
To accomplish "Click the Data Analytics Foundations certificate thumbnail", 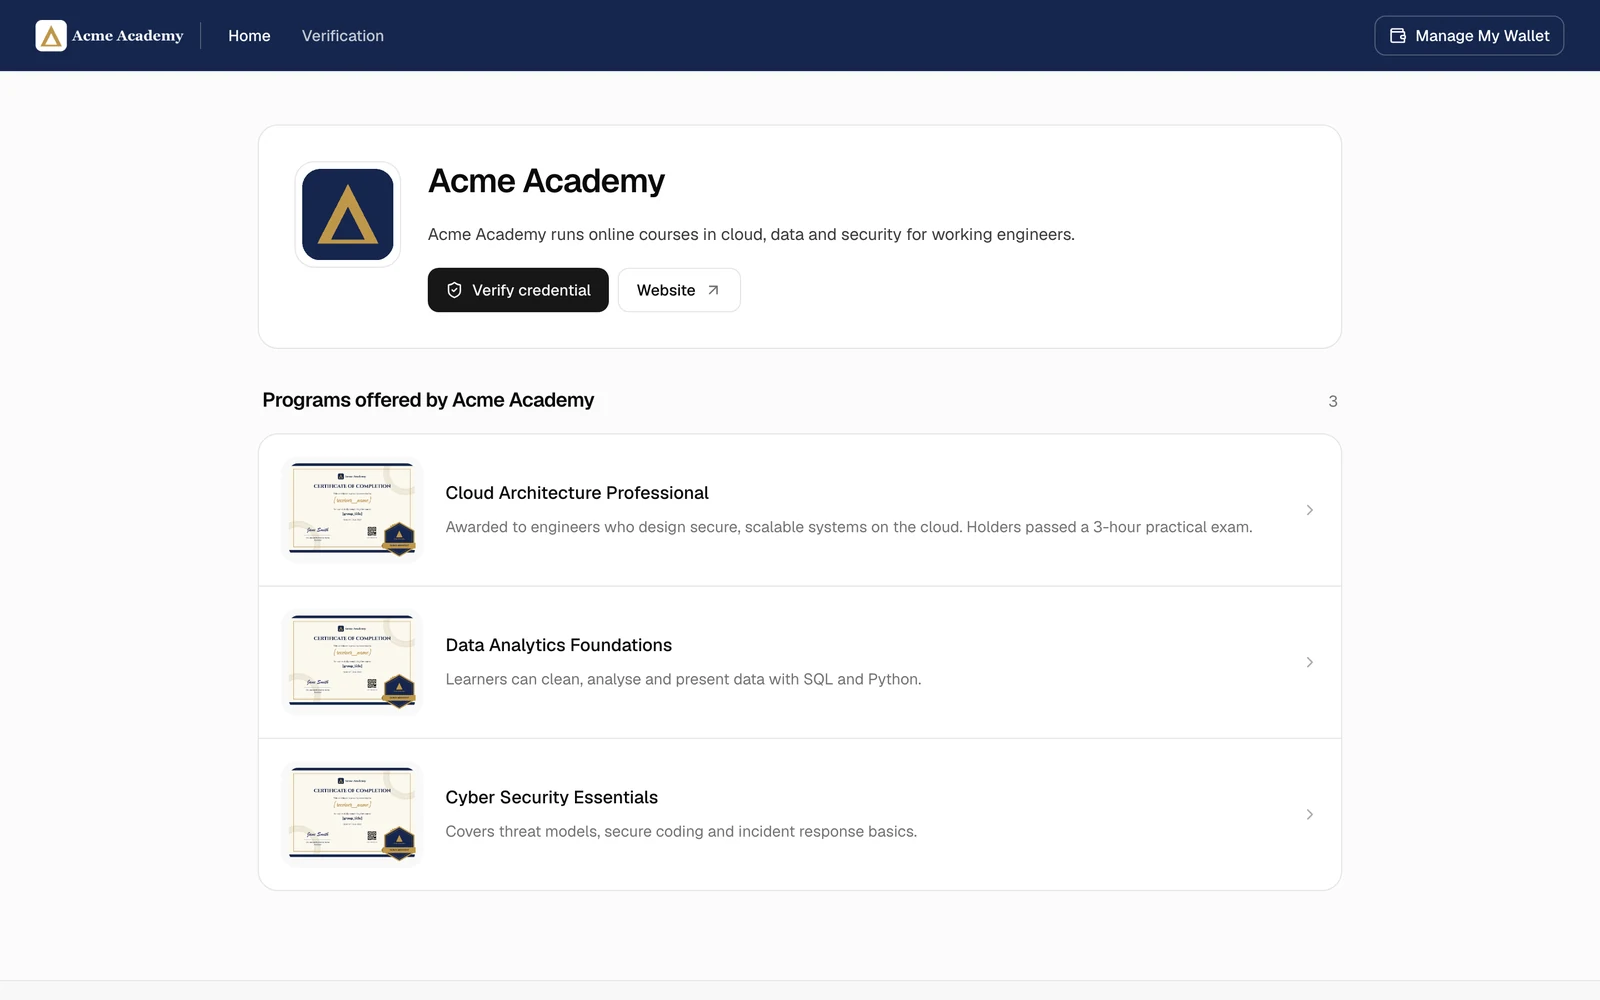I will (353, 662).
